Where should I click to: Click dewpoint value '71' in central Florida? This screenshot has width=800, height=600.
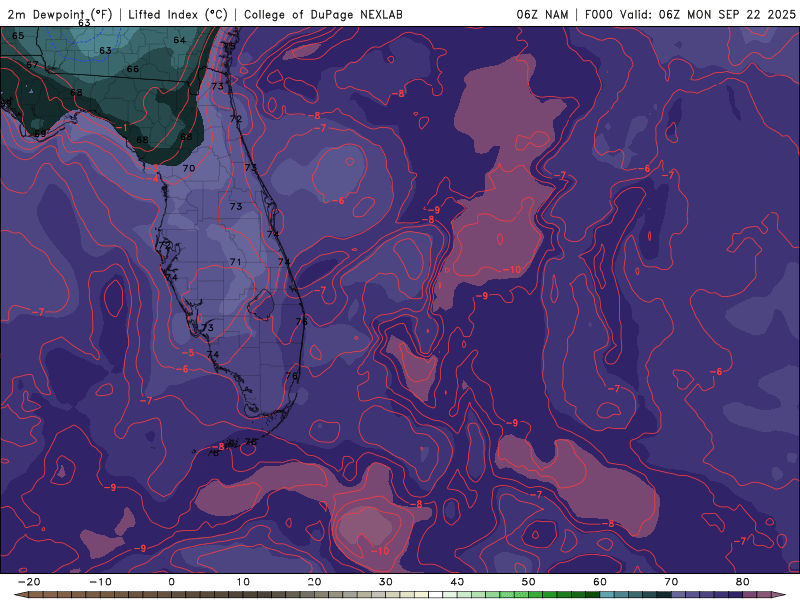[235, 262]
